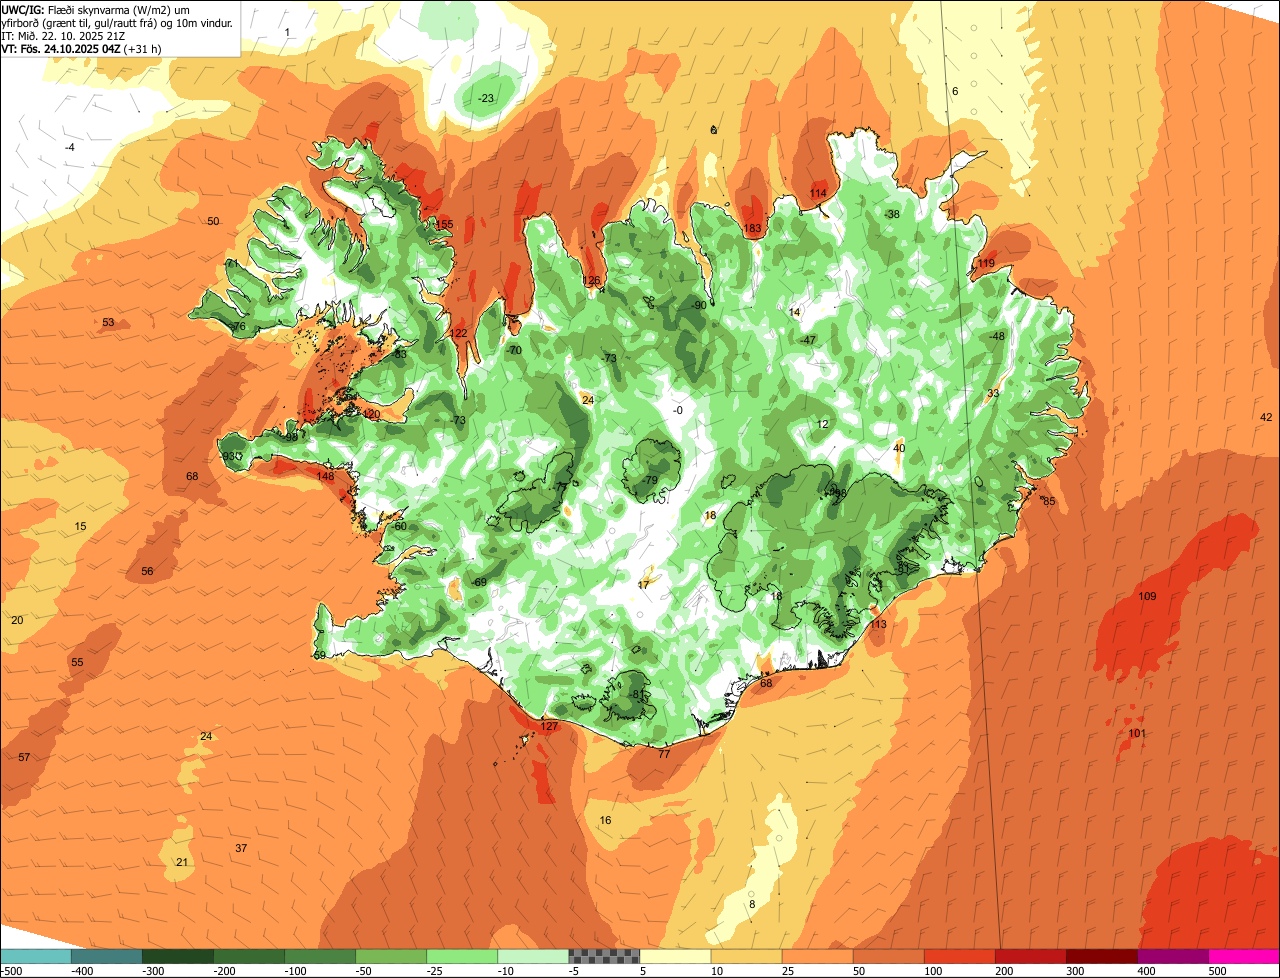Click the '42' value offshore to the east
Viewport: 1280px width, 978px height.
1266,417
